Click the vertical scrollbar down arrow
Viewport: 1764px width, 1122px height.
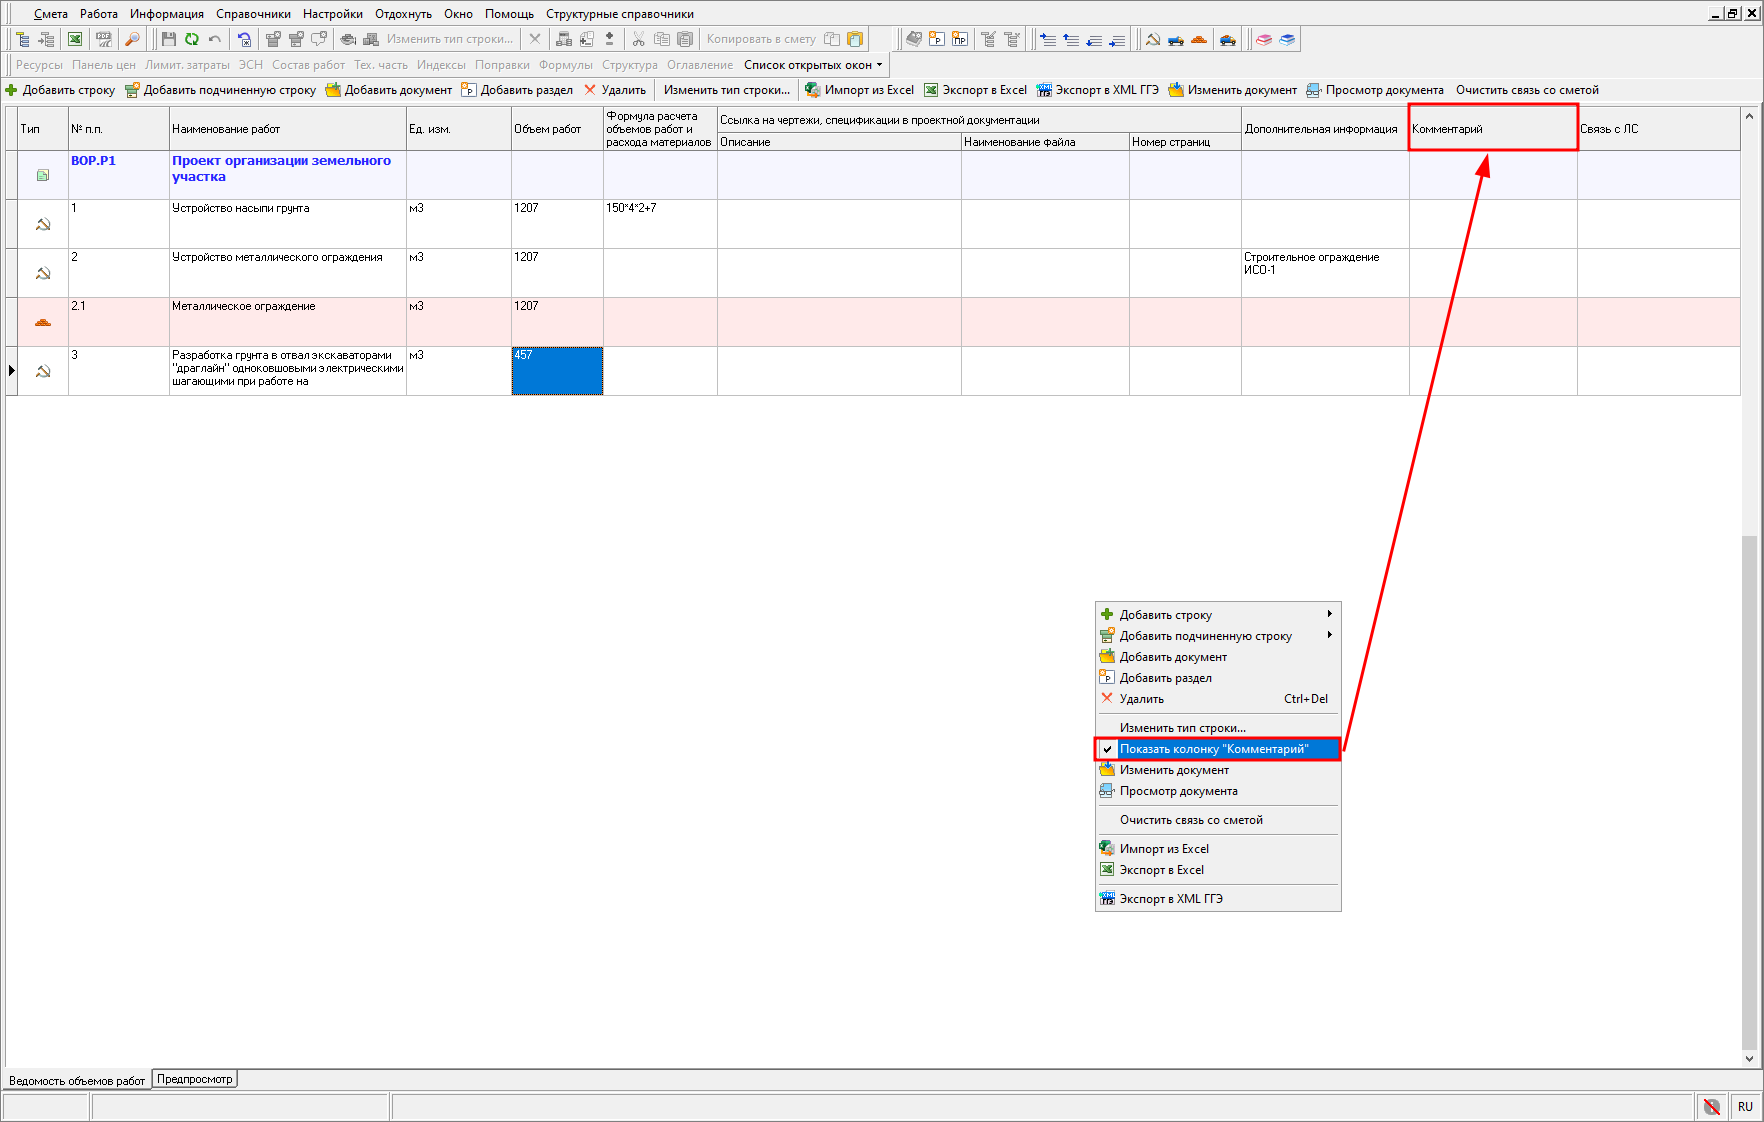point(1749,1058)
